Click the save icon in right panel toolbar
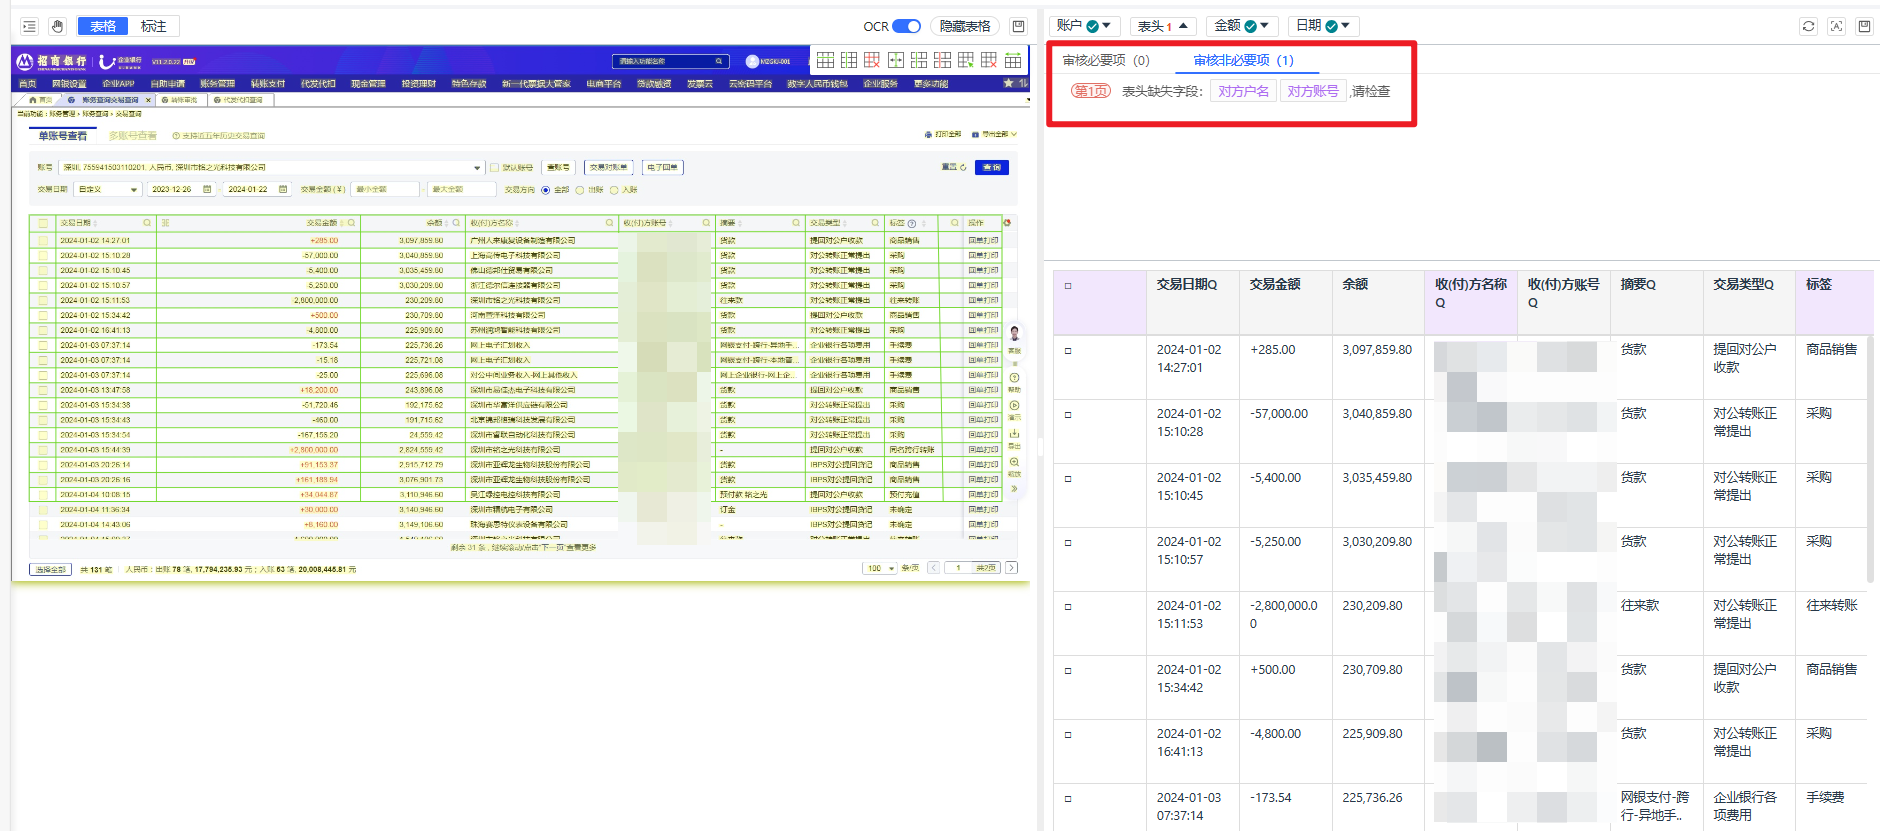This screenshot has height=831, width=1880. point(1864,26)
